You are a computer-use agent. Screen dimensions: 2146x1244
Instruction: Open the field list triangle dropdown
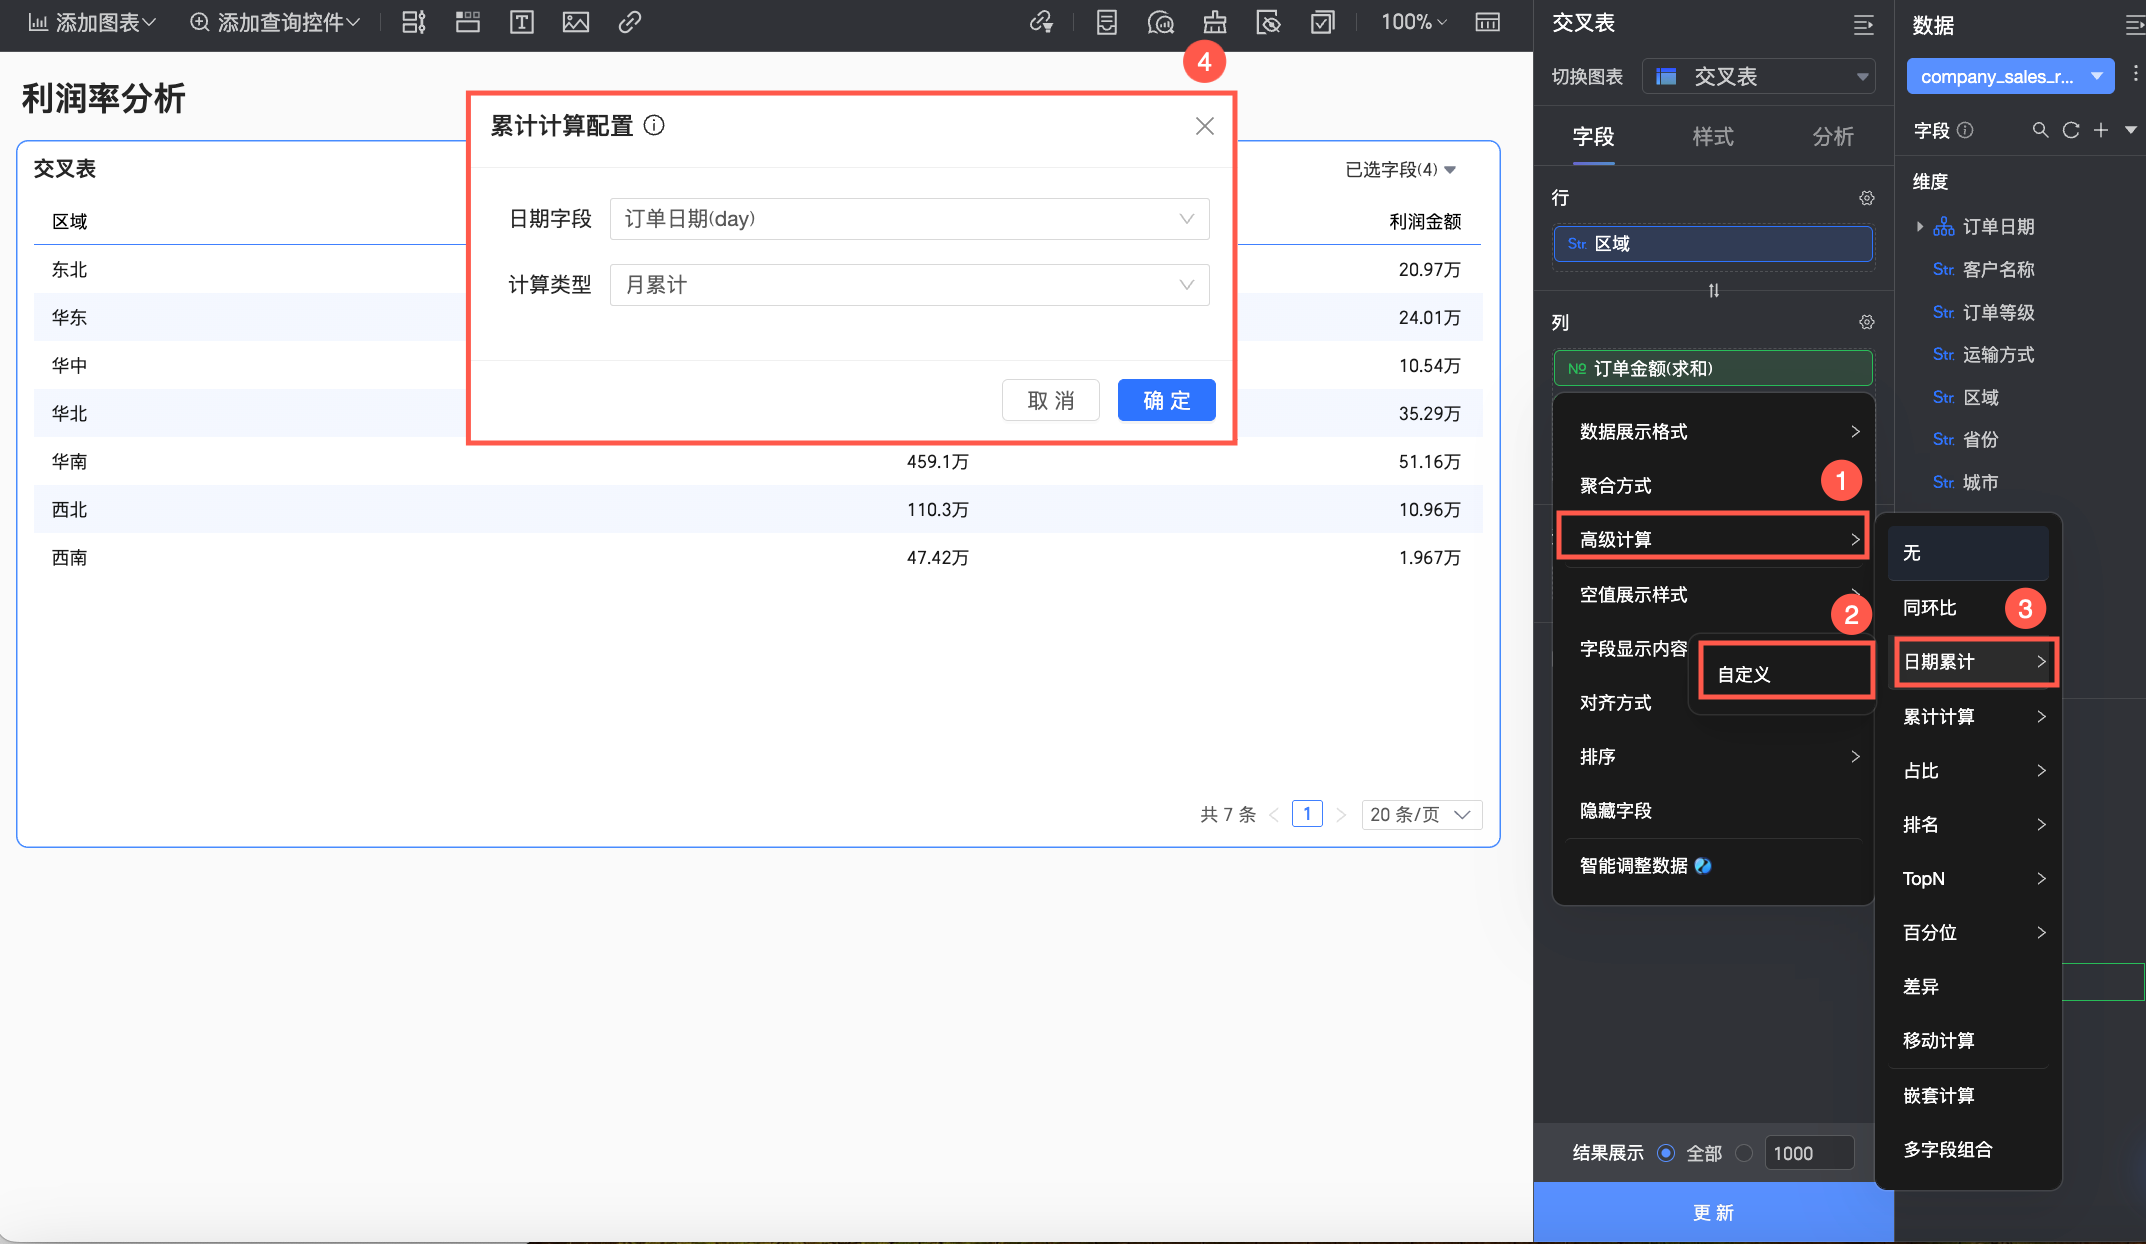click(x=2130, y=130)
